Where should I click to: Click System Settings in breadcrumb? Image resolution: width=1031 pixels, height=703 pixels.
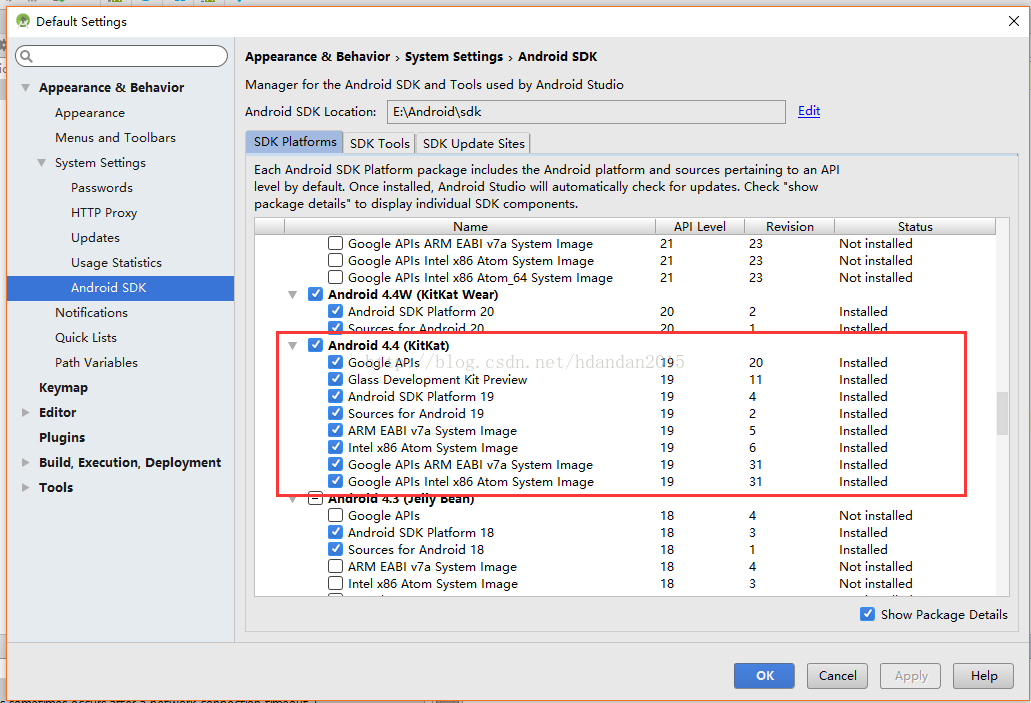pos(454,57)
